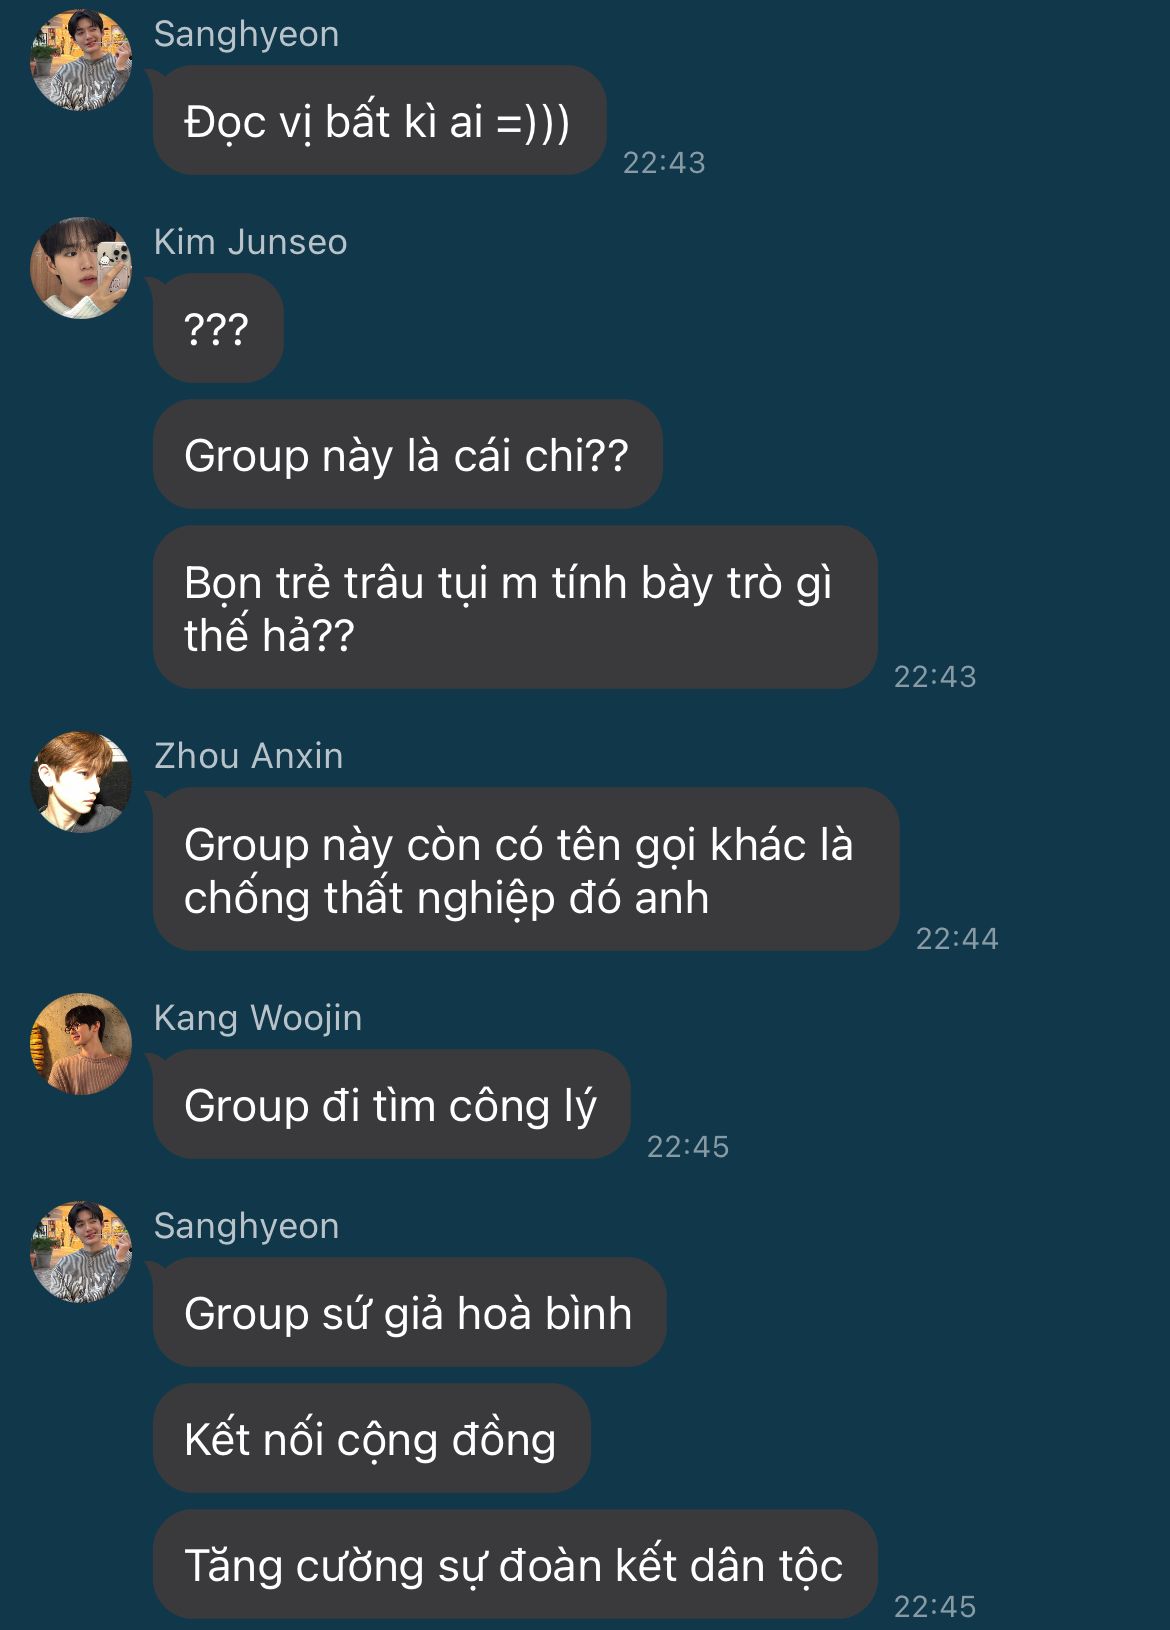
Task: Select the message "Group đi tìm công lý"
Action: [391, 1104]
